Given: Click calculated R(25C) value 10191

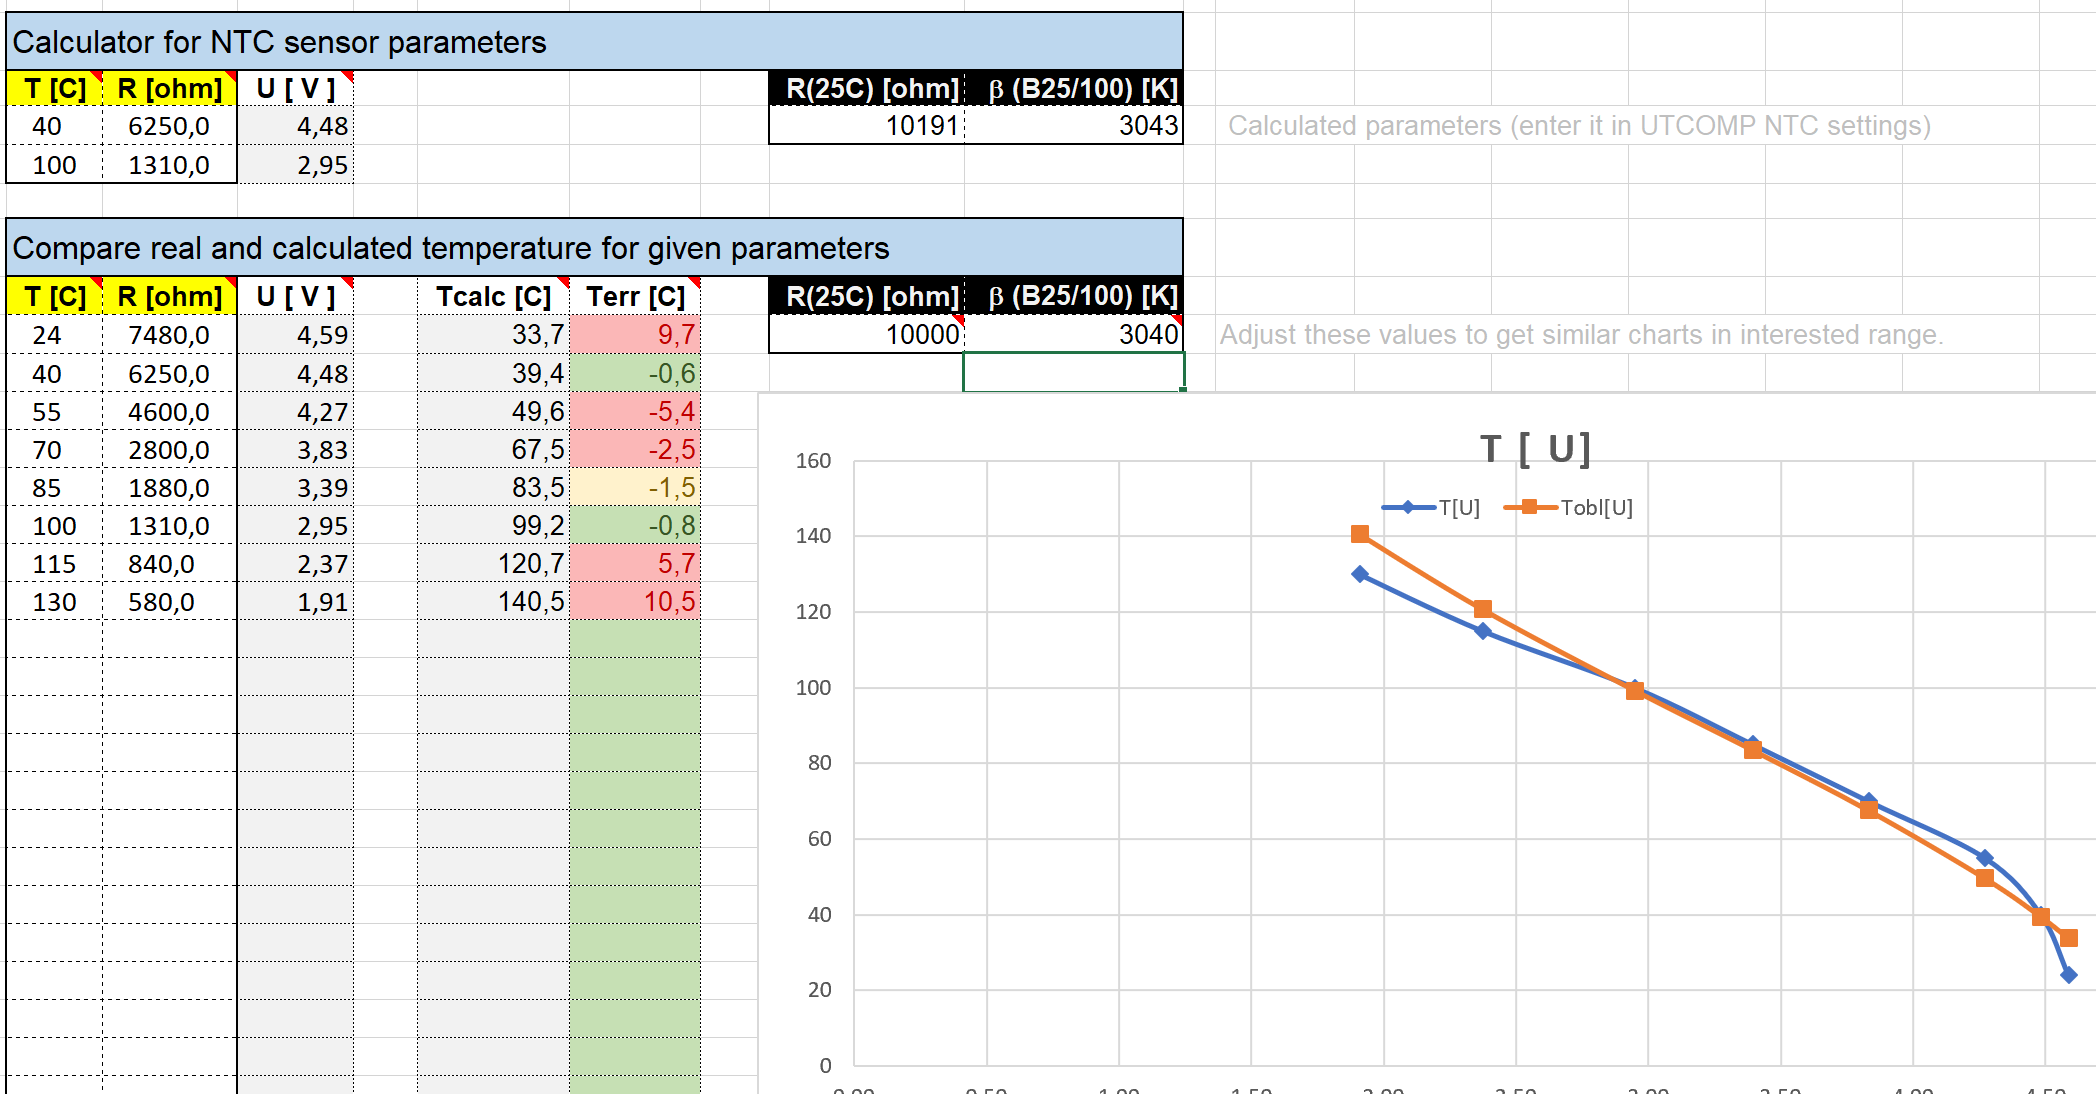Looking at the screenshot, I should click(x=867, y=126).
